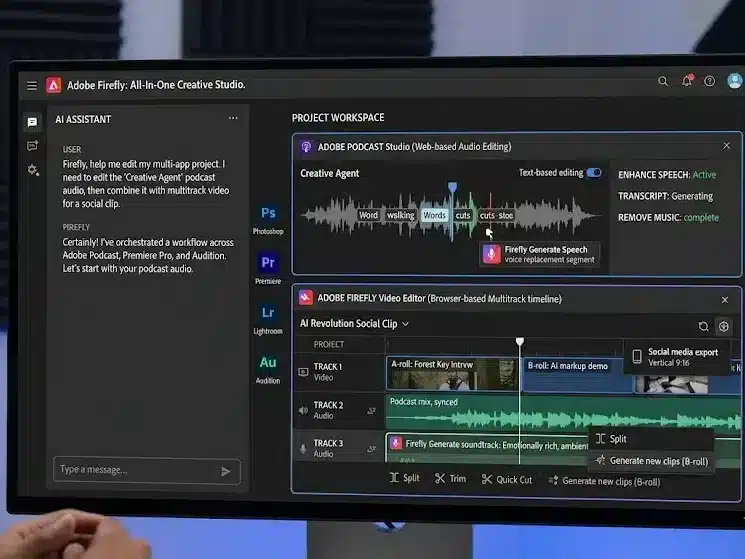Click the PROJECT label in the timeline
Screen dimensions: 745x559
tap(329, 344)
